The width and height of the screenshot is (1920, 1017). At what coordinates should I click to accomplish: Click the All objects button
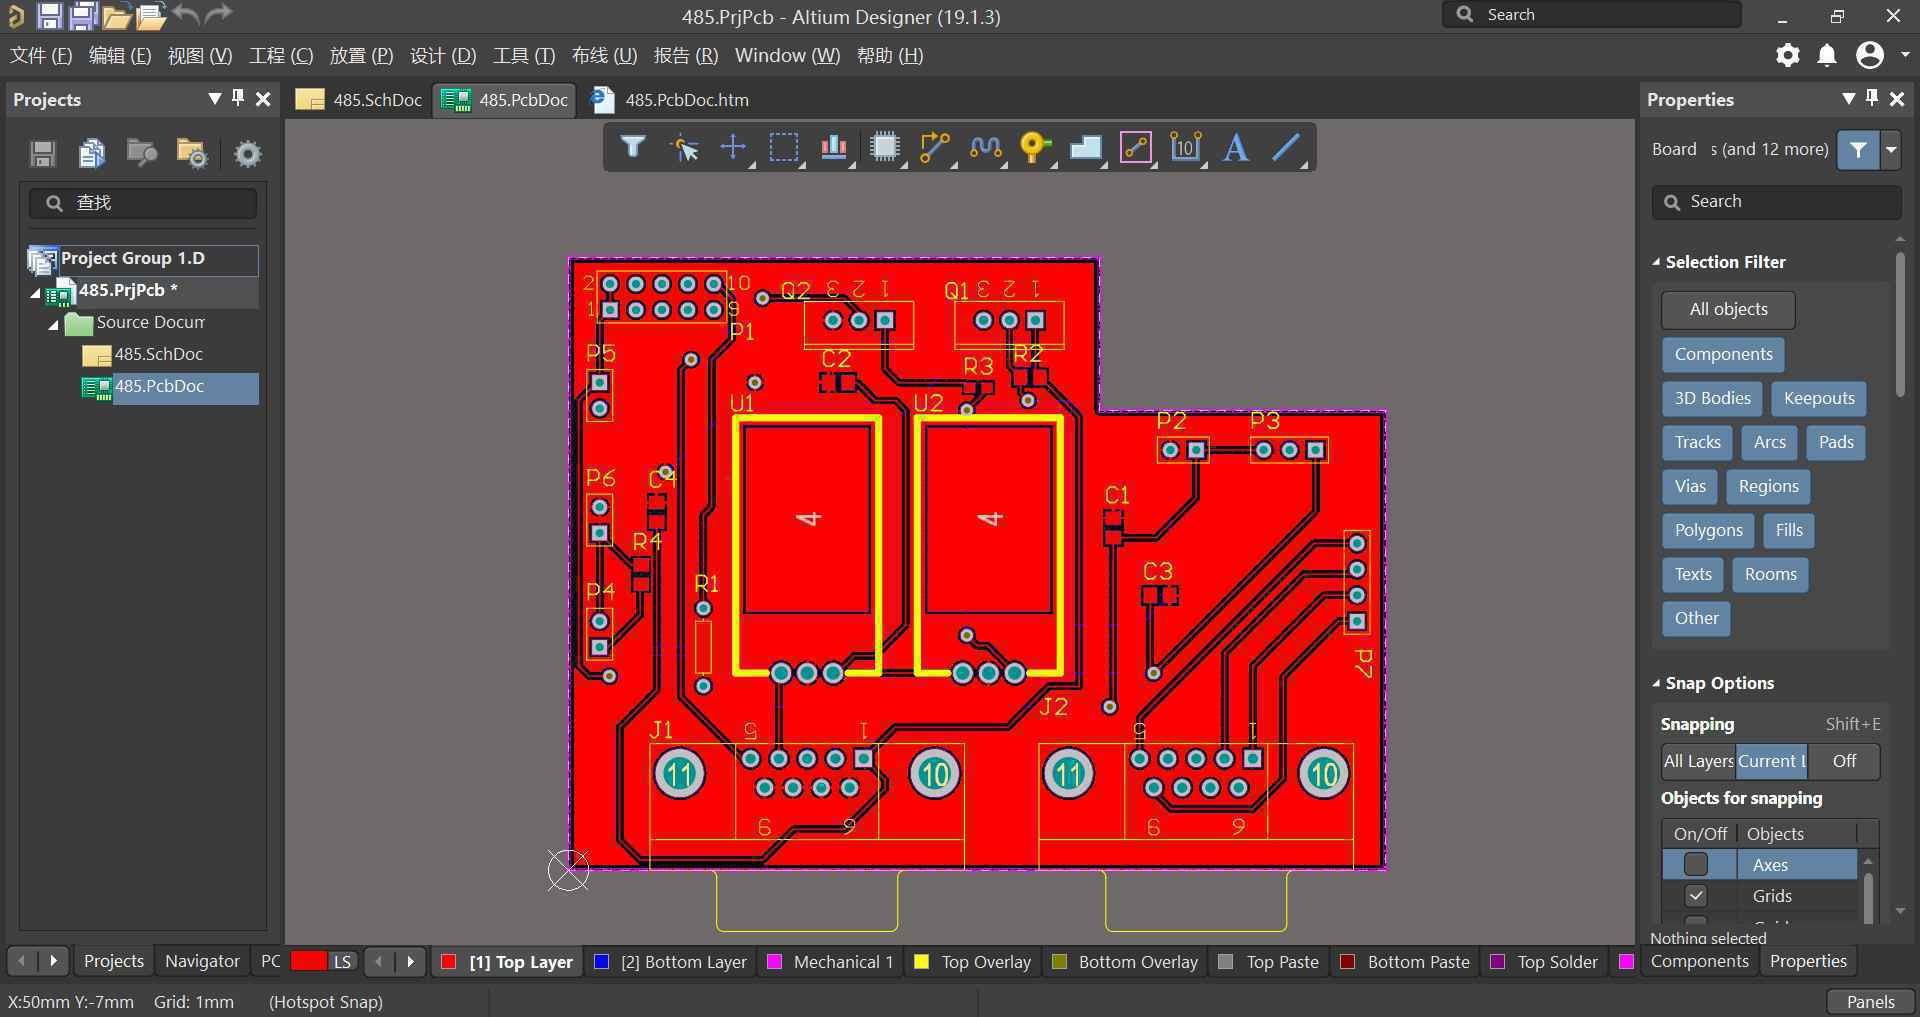[1728, 310]
